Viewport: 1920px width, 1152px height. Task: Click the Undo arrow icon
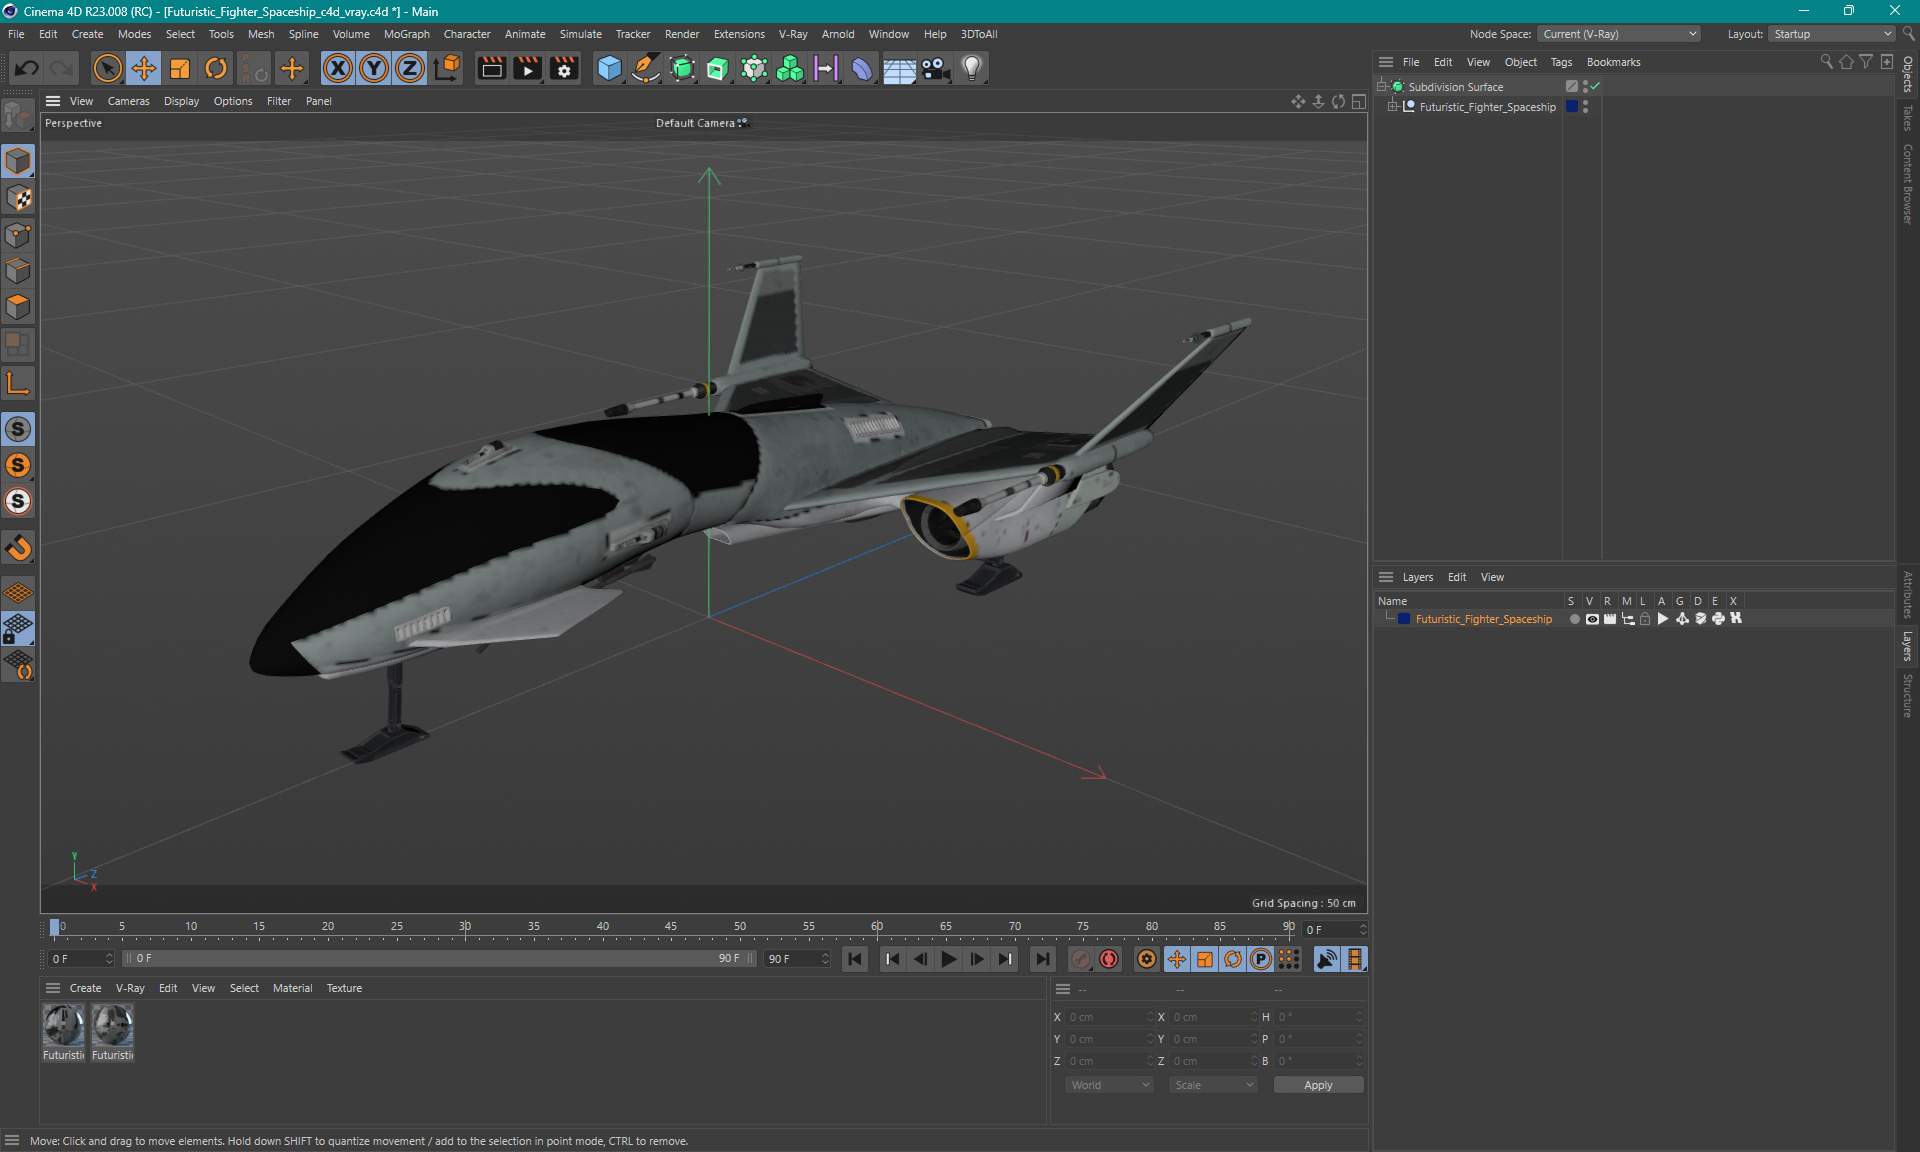27,68
